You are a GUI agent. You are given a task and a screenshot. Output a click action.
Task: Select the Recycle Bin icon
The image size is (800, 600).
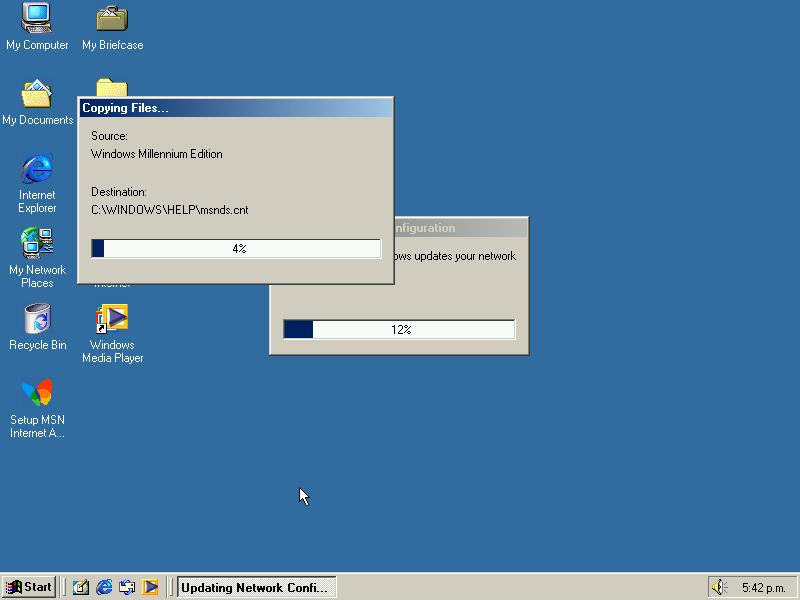pos(37,327)
